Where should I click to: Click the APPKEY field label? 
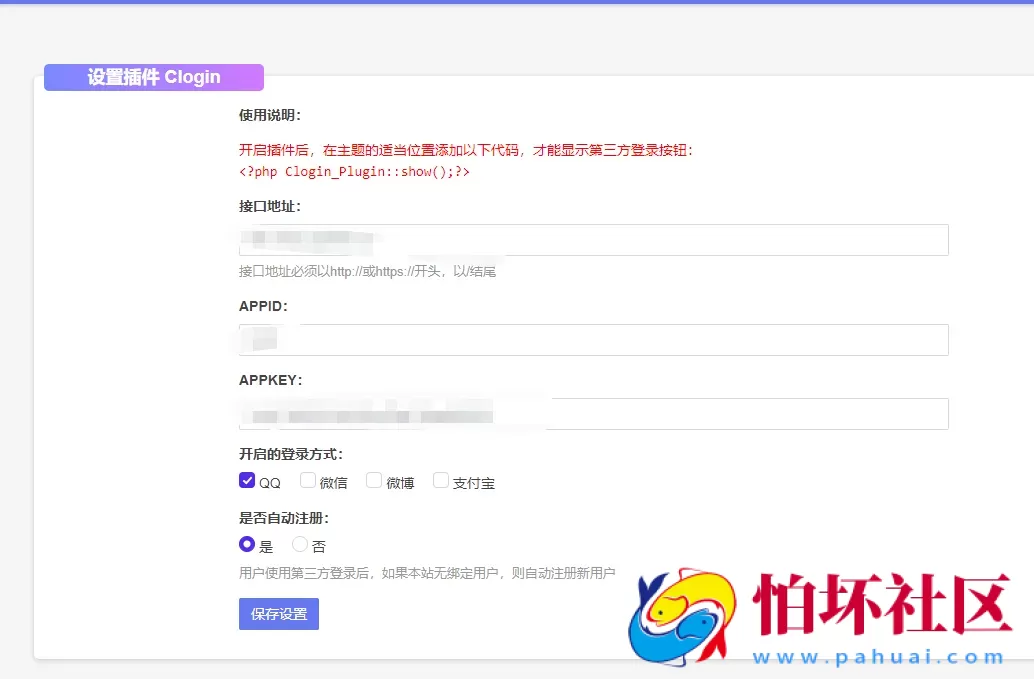coord(271,380)
